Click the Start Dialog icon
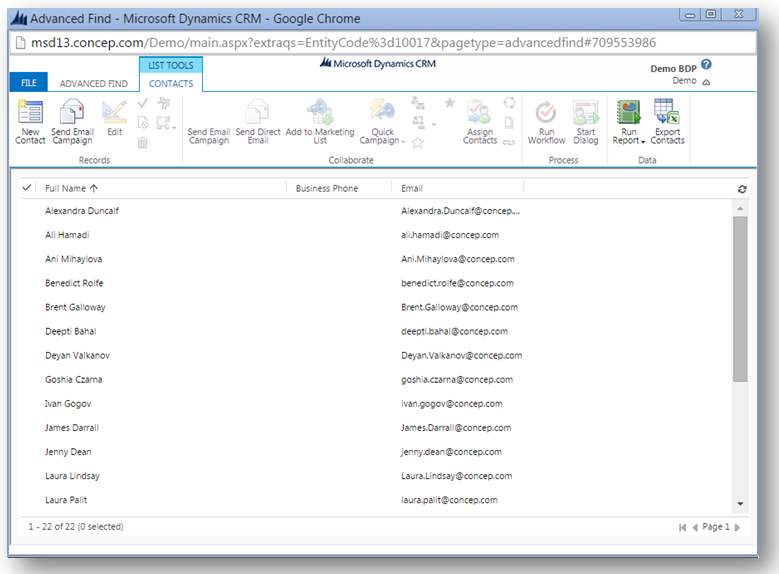Viewport: 779px width, 574px height. point(586,111)
